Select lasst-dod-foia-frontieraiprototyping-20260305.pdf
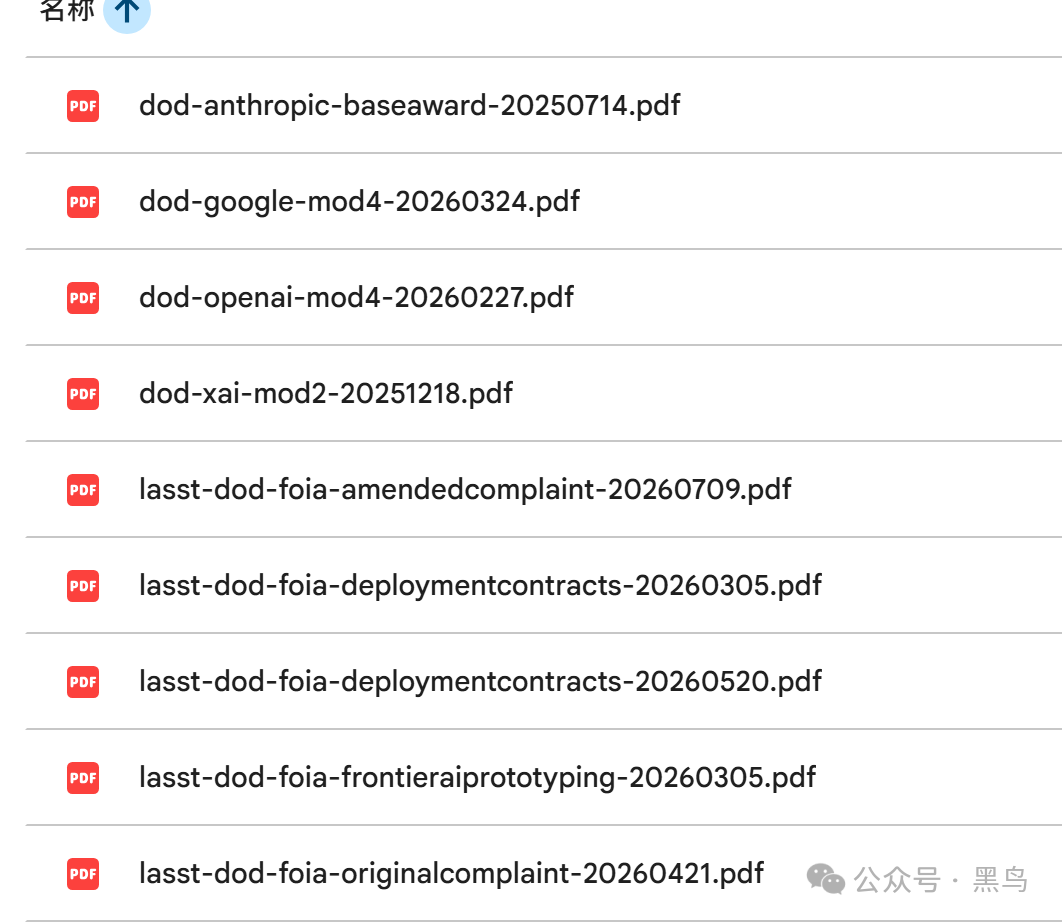This screenshot has height=922, width=1062. [477, 778]
